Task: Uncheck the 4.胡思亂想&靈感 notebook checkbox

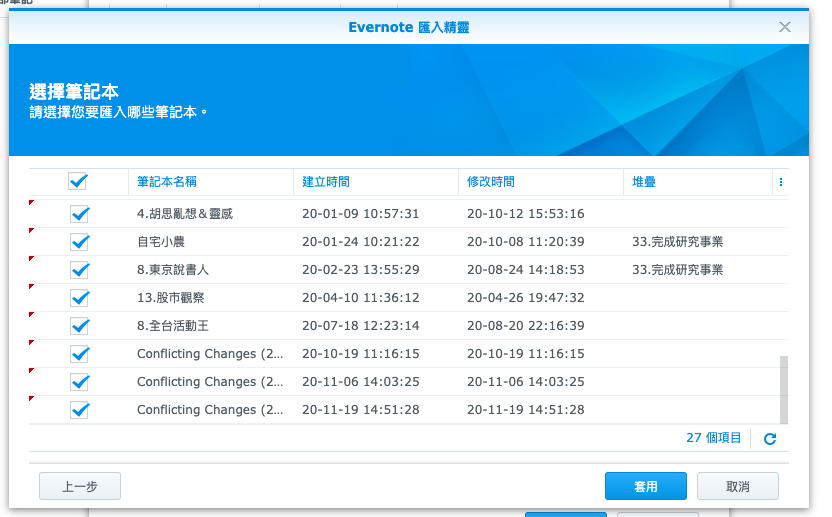Action: click(x=80, y=214)
